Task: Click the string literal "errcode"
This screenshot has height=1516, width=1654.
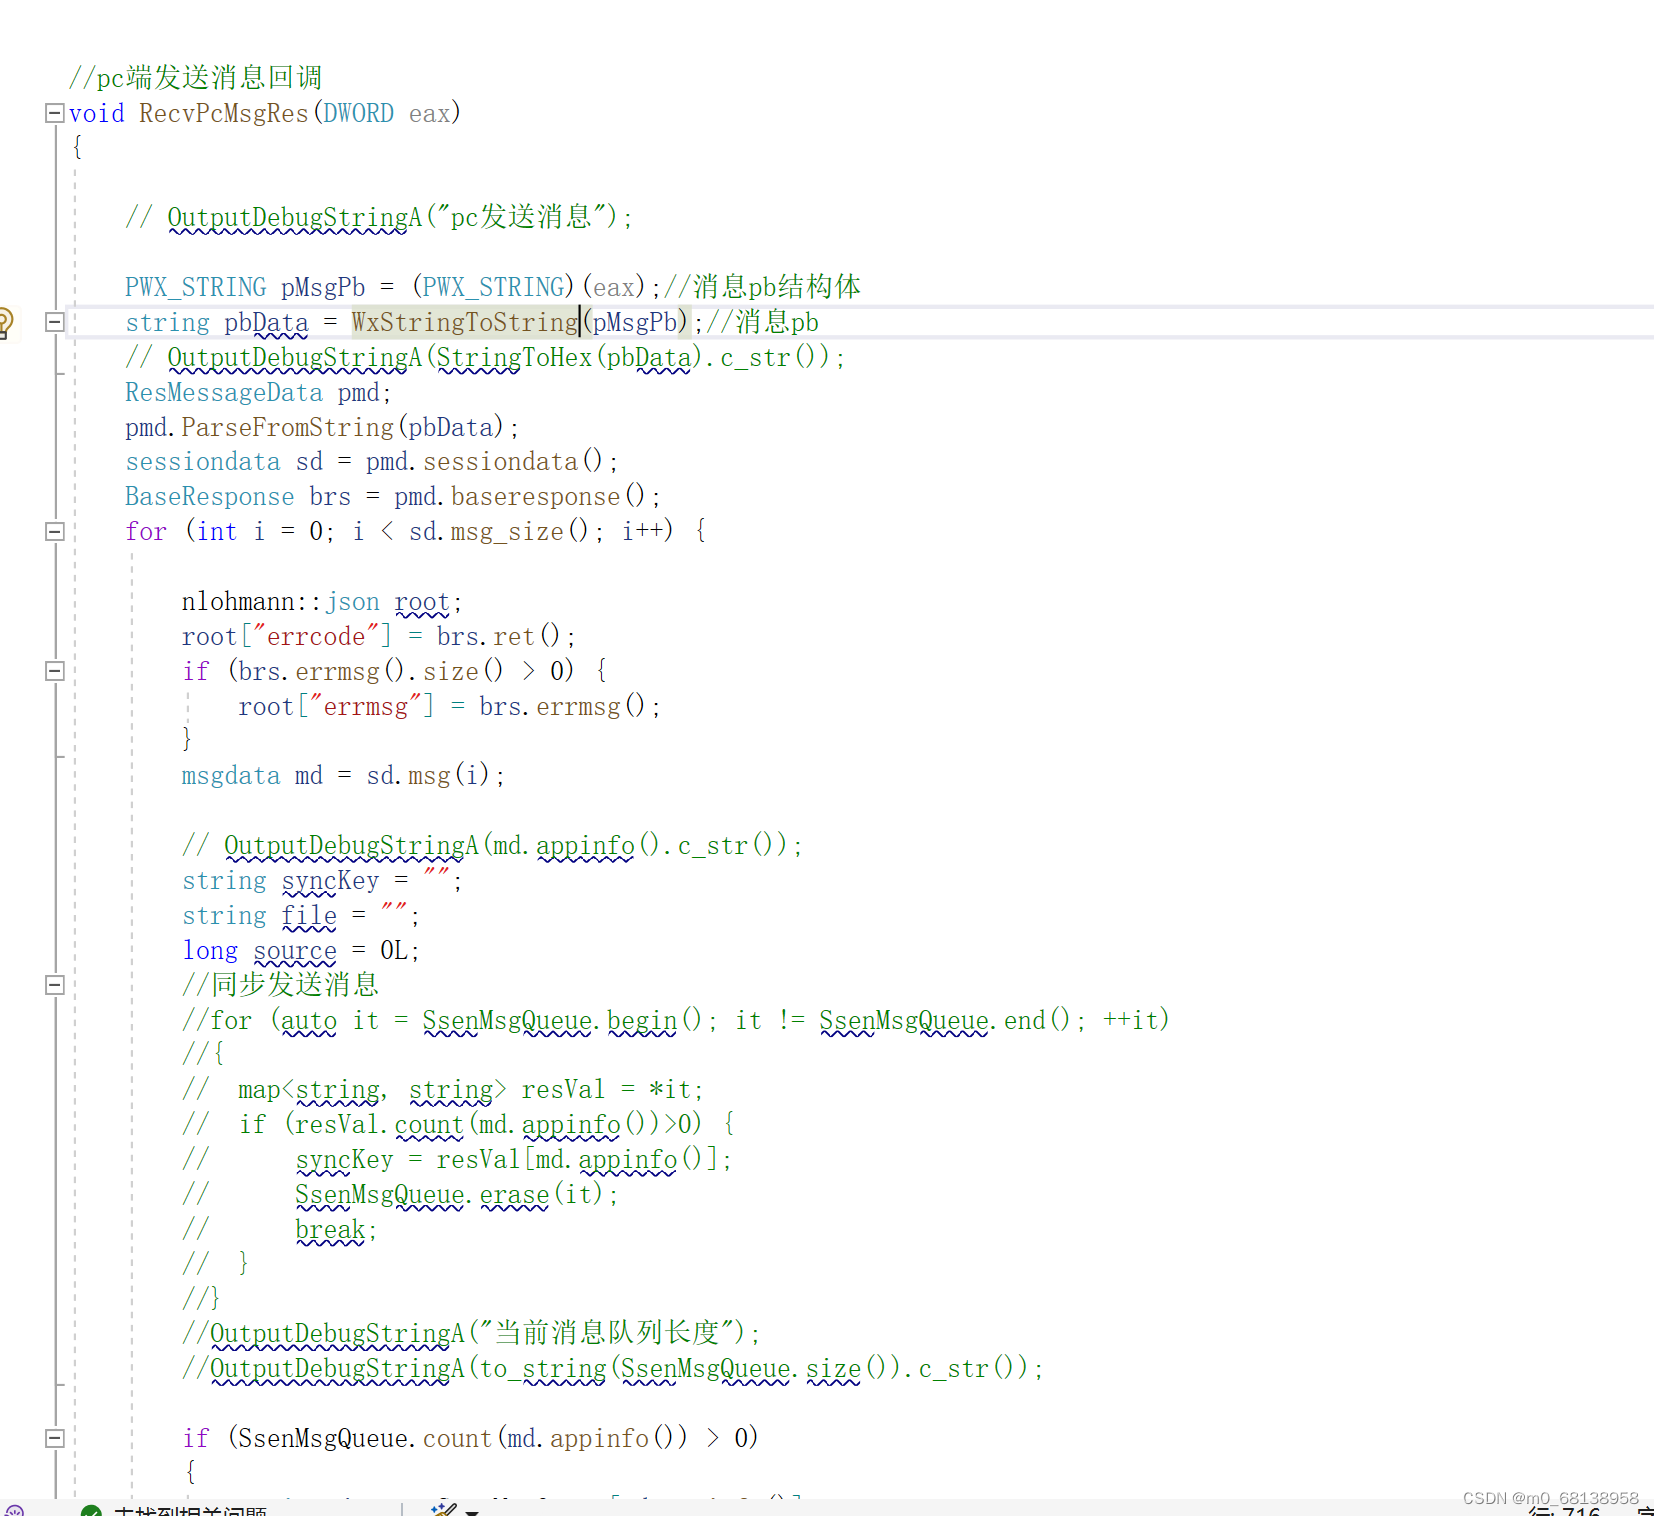Action: pyautogui.click(x=316, y=636)
